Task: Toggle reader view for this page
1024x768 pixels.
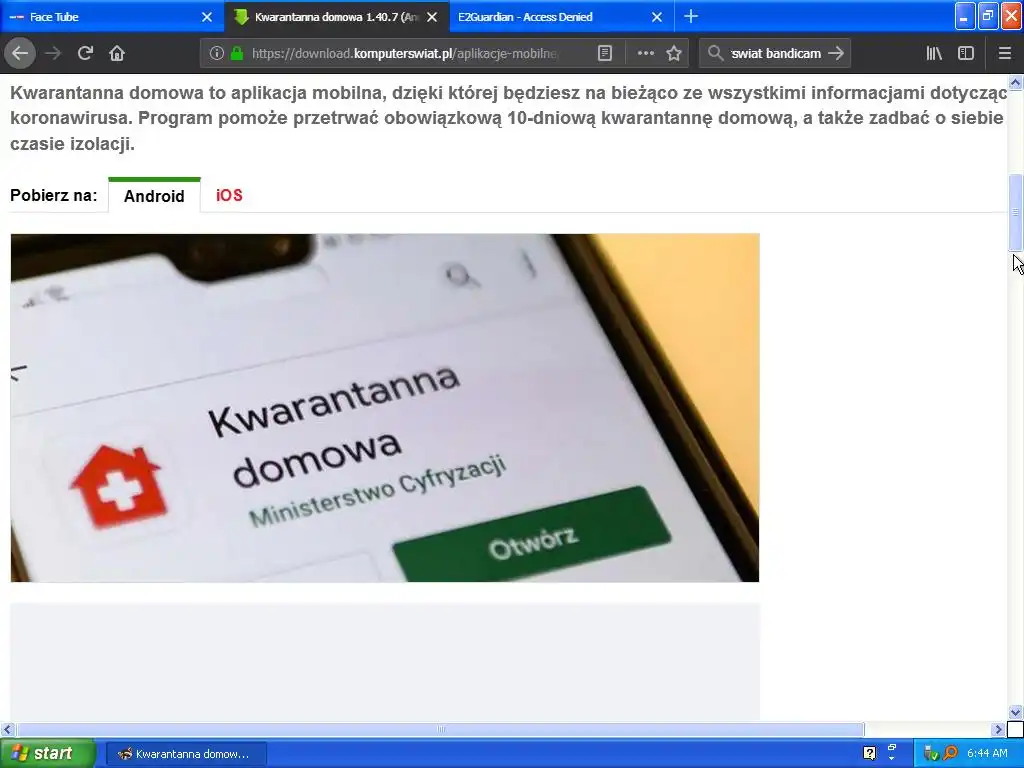Action: pyautogui.click(x=605, y=54)
